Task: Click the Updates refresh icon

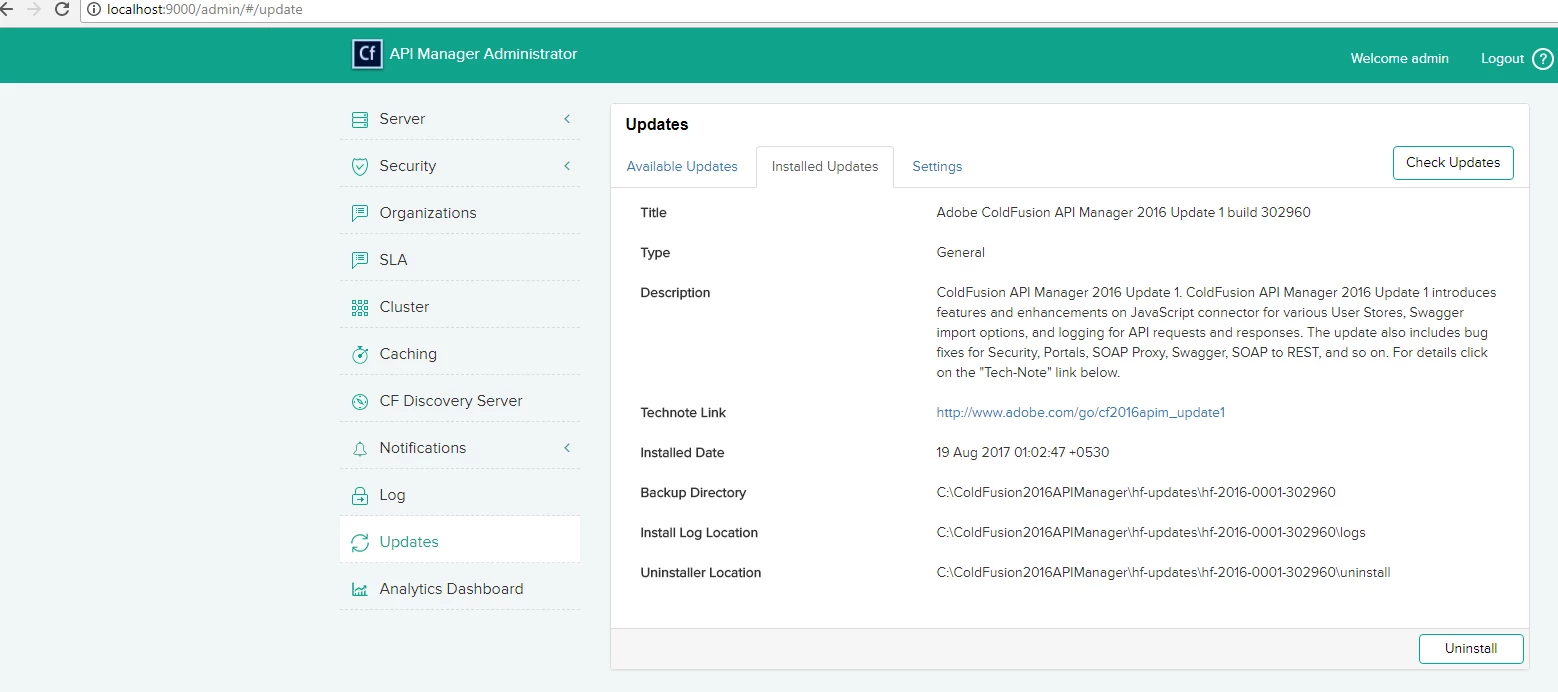Action: pos(360,542)
